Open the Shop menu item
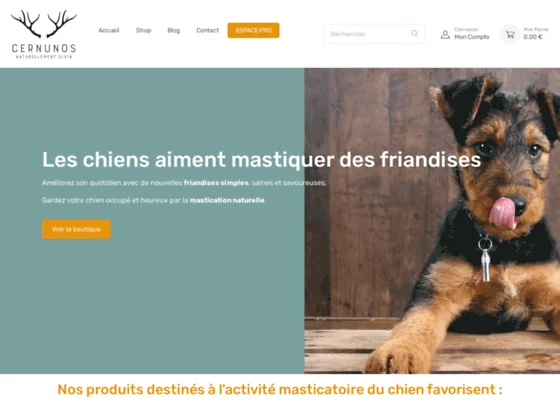560x420 pixels. click(143, 30)
